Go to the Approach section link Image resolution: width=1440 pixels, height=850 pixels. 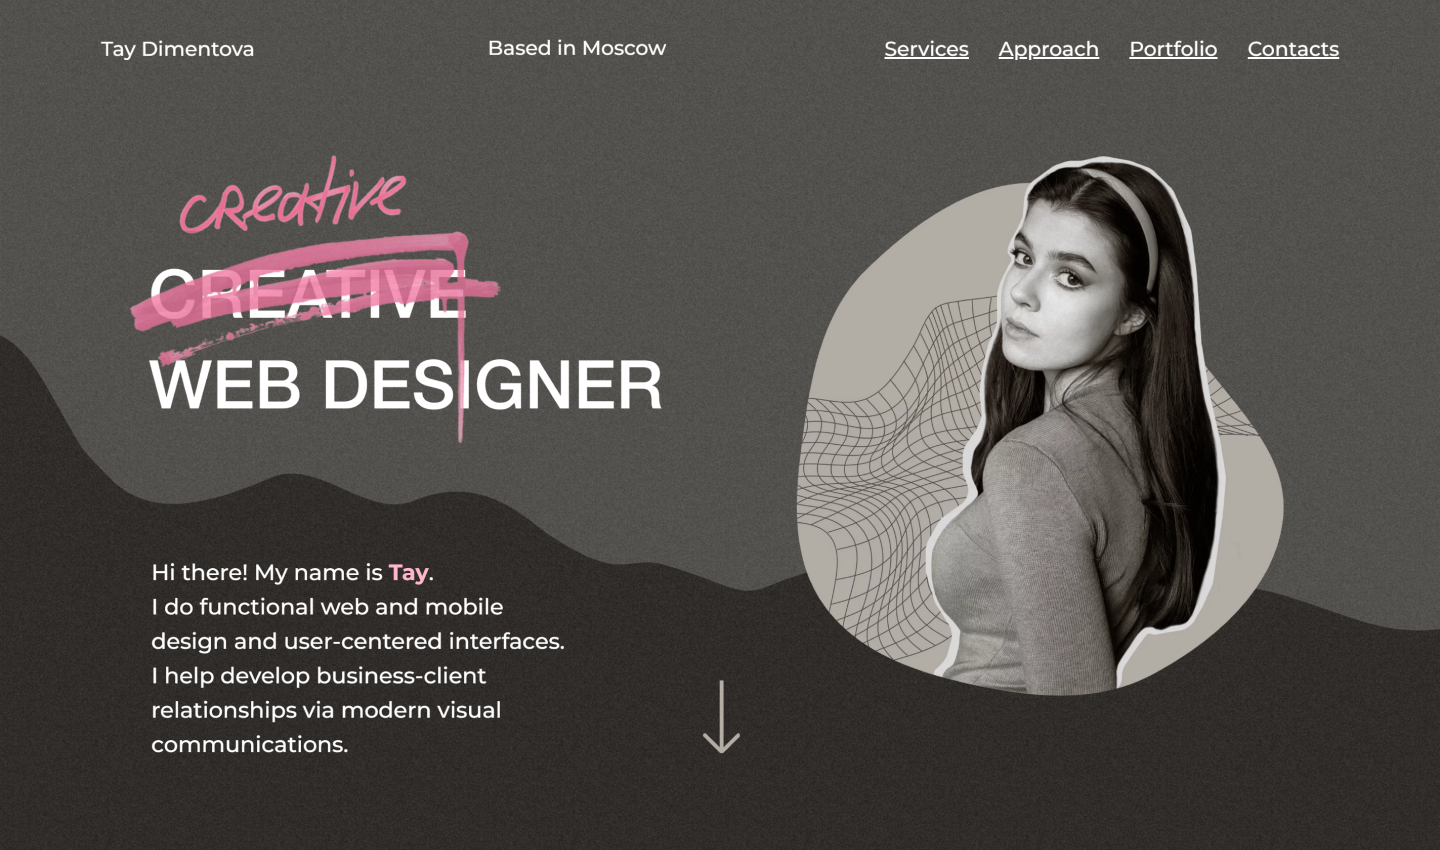(x=1048, y=49)
